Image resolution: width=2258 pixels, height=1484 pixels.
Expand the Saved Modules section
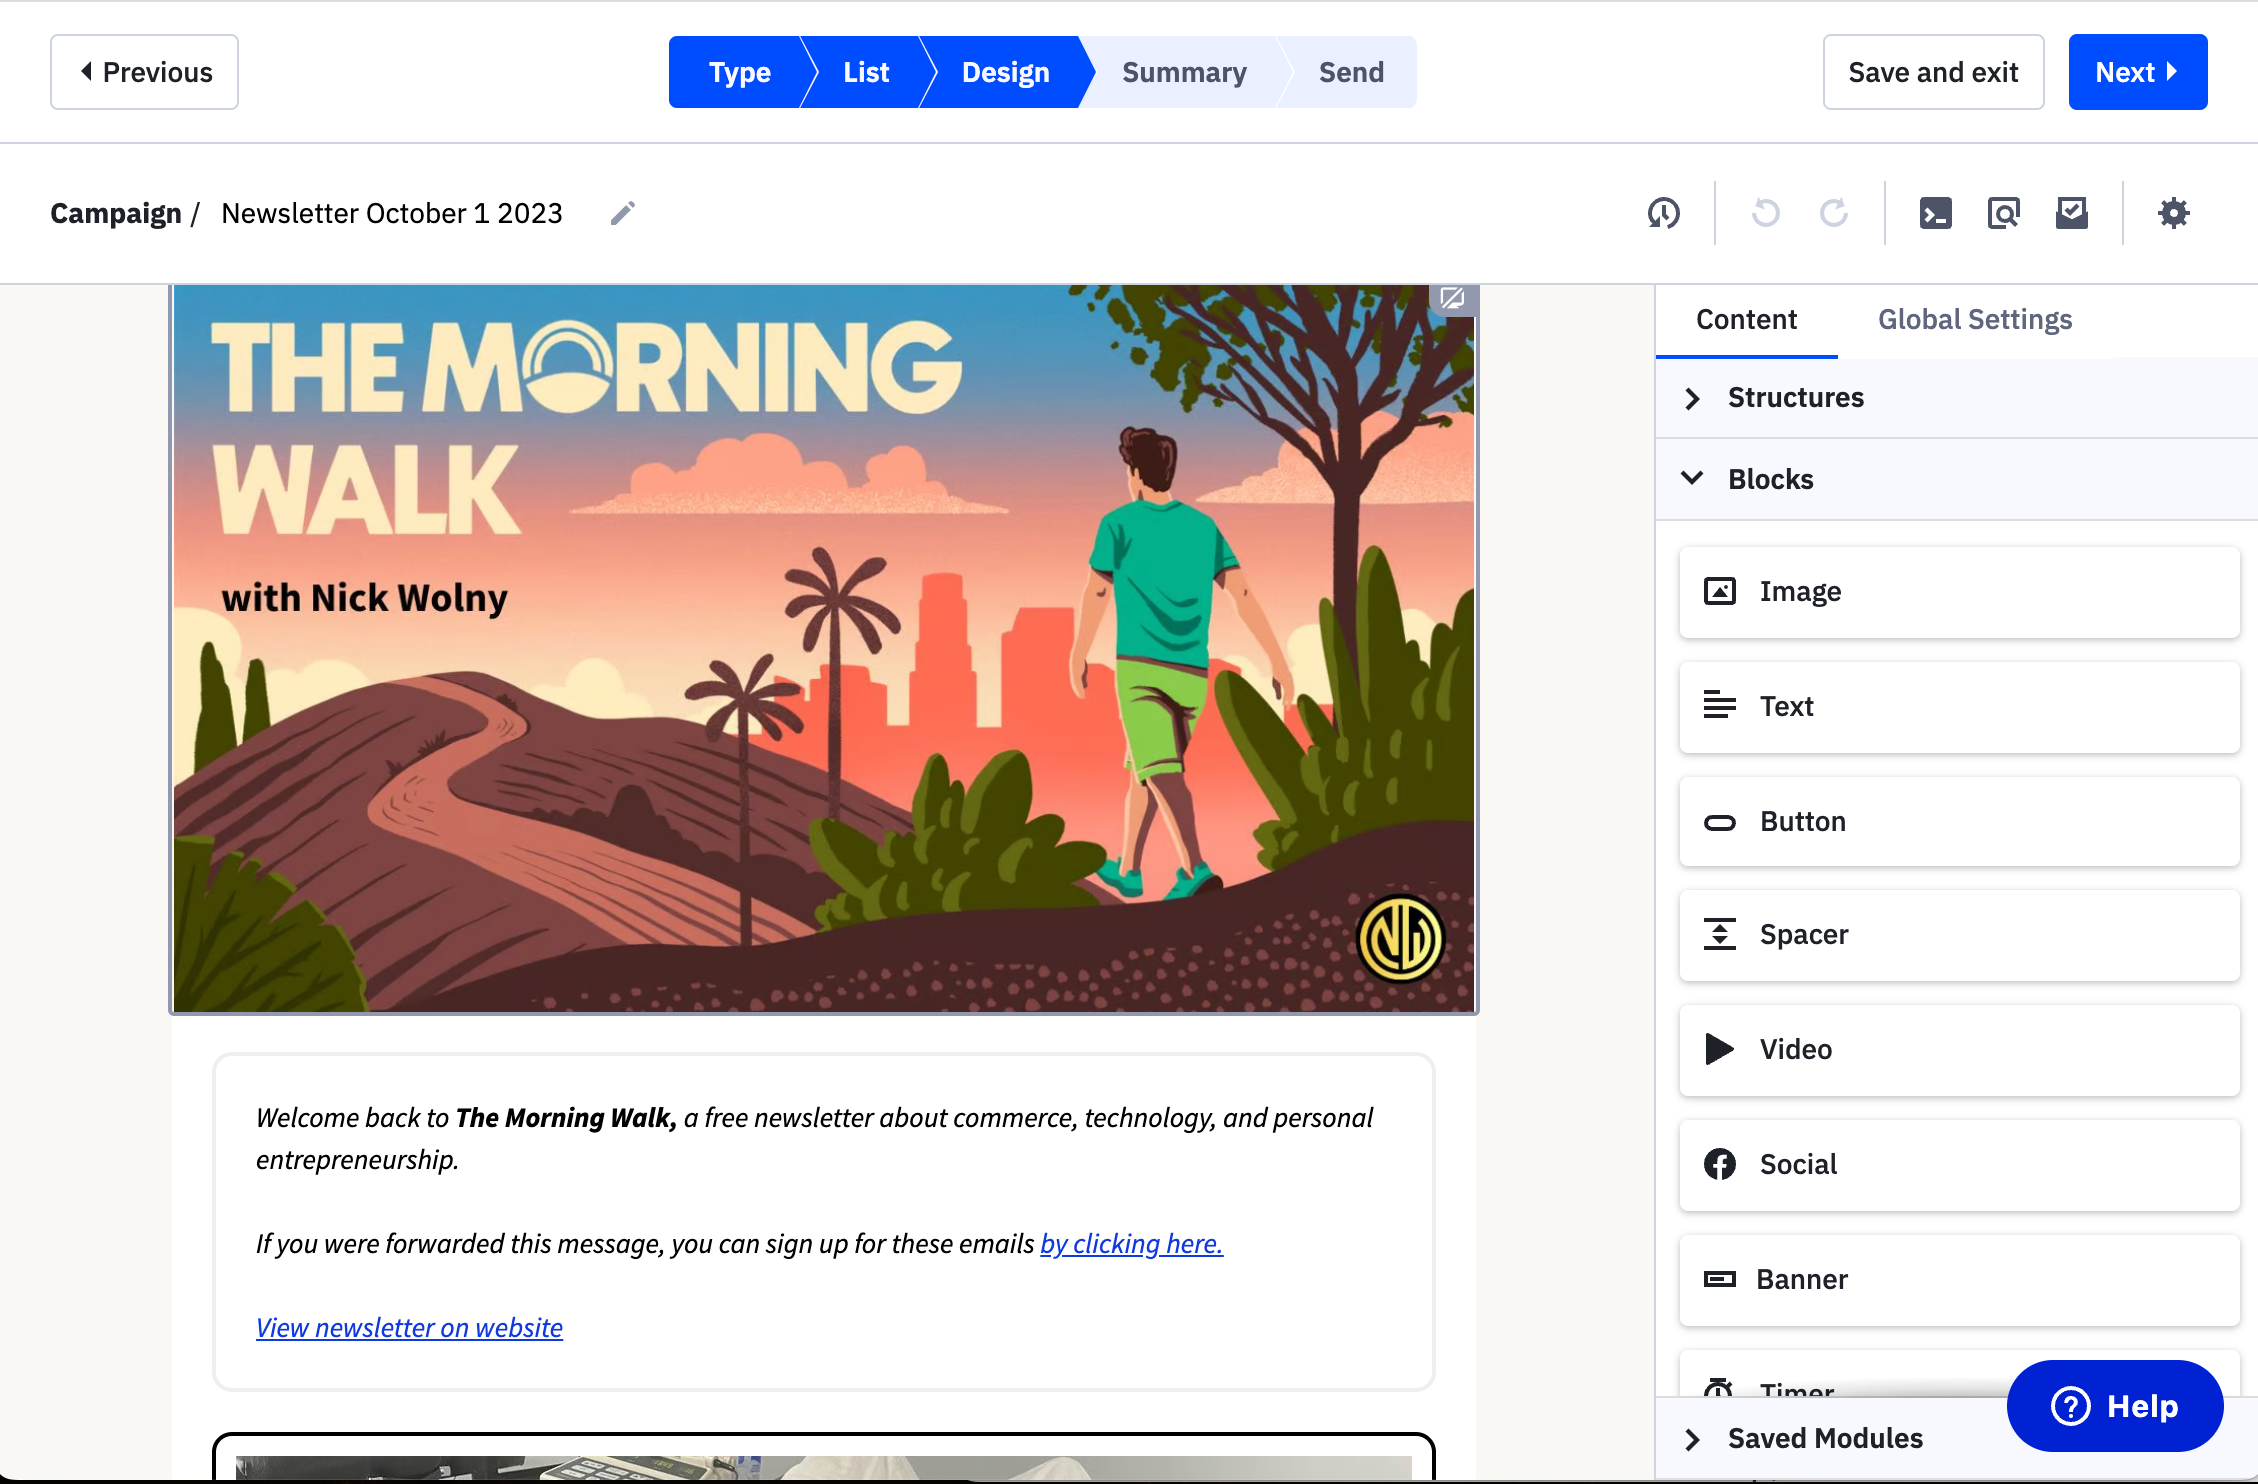click(1824, 1438)
